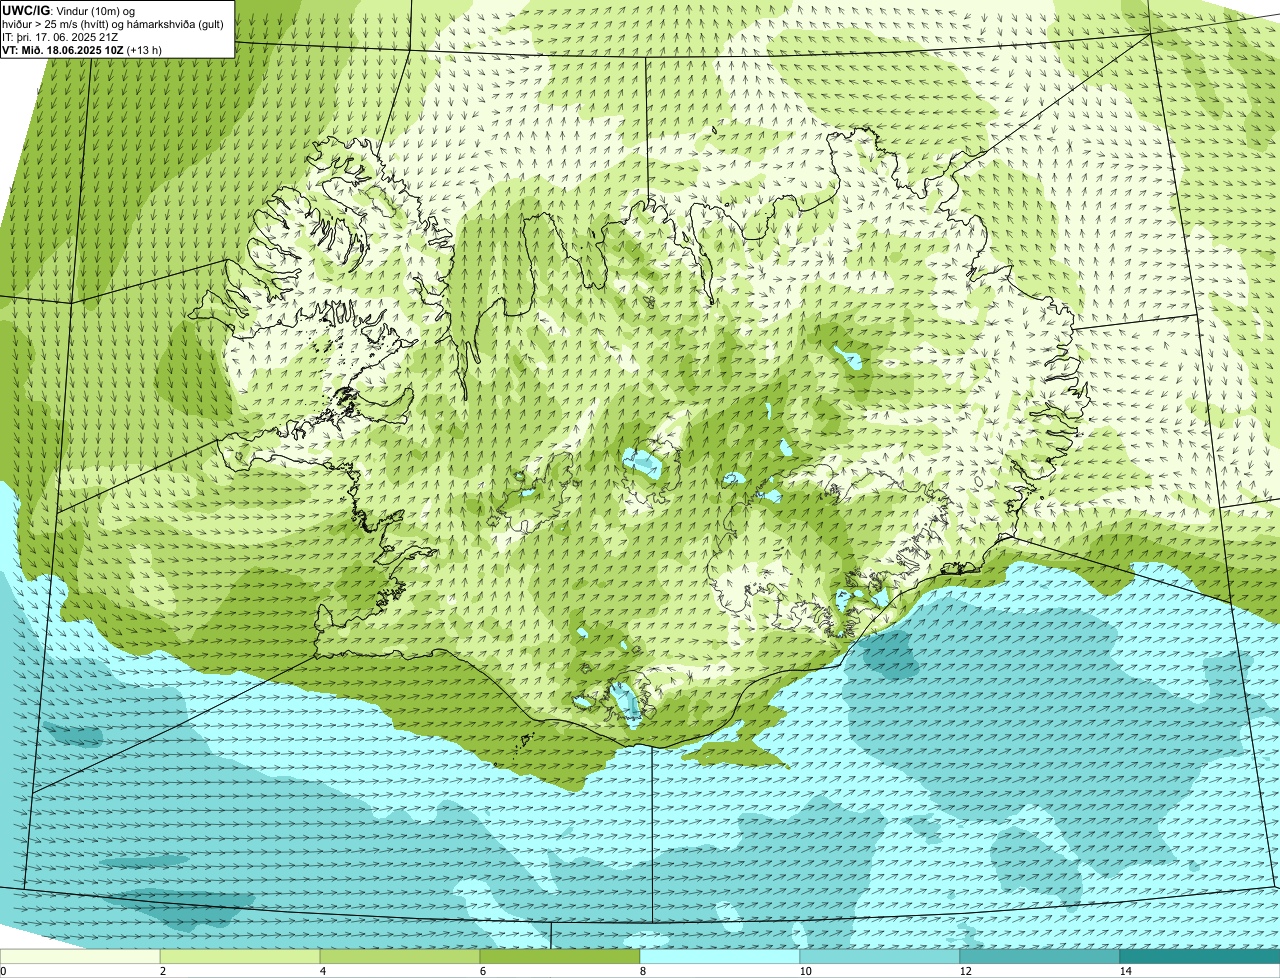The width and height of the screenshot is (1280, 978).
Task: Click the "8" legend scale label
Action: pyautogui.click(x=642, y=971)
